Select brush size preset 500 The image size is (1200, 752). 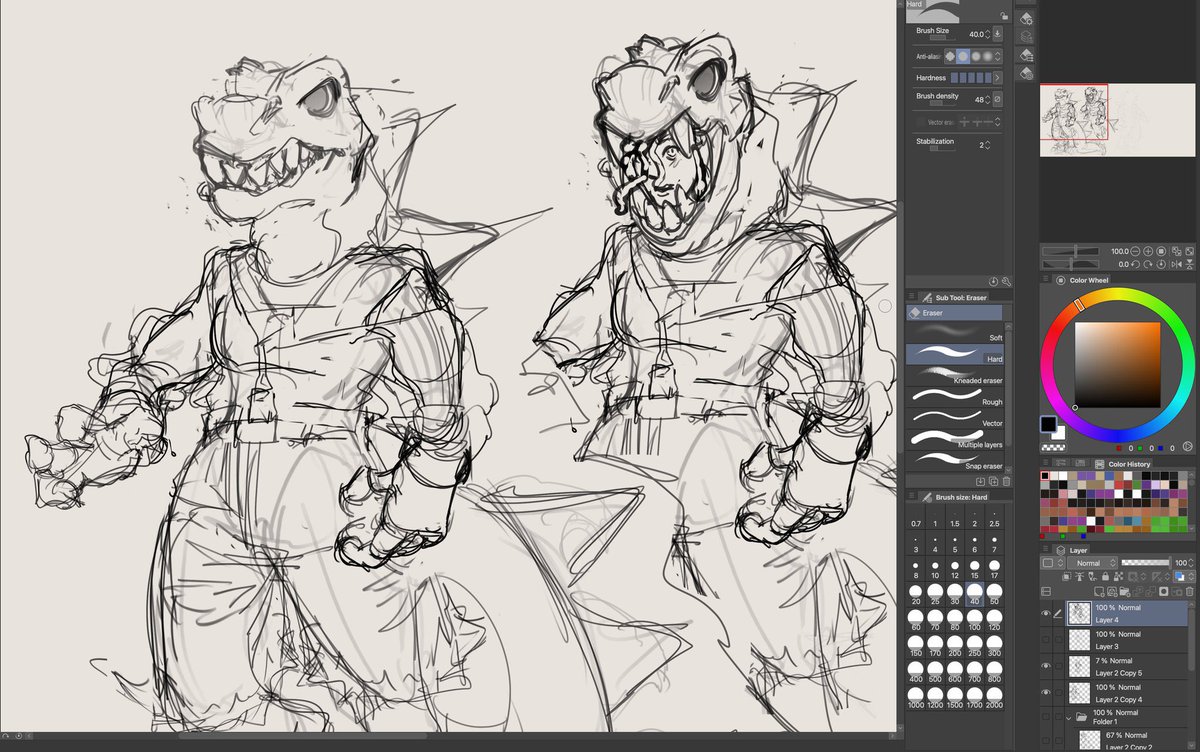935,673
